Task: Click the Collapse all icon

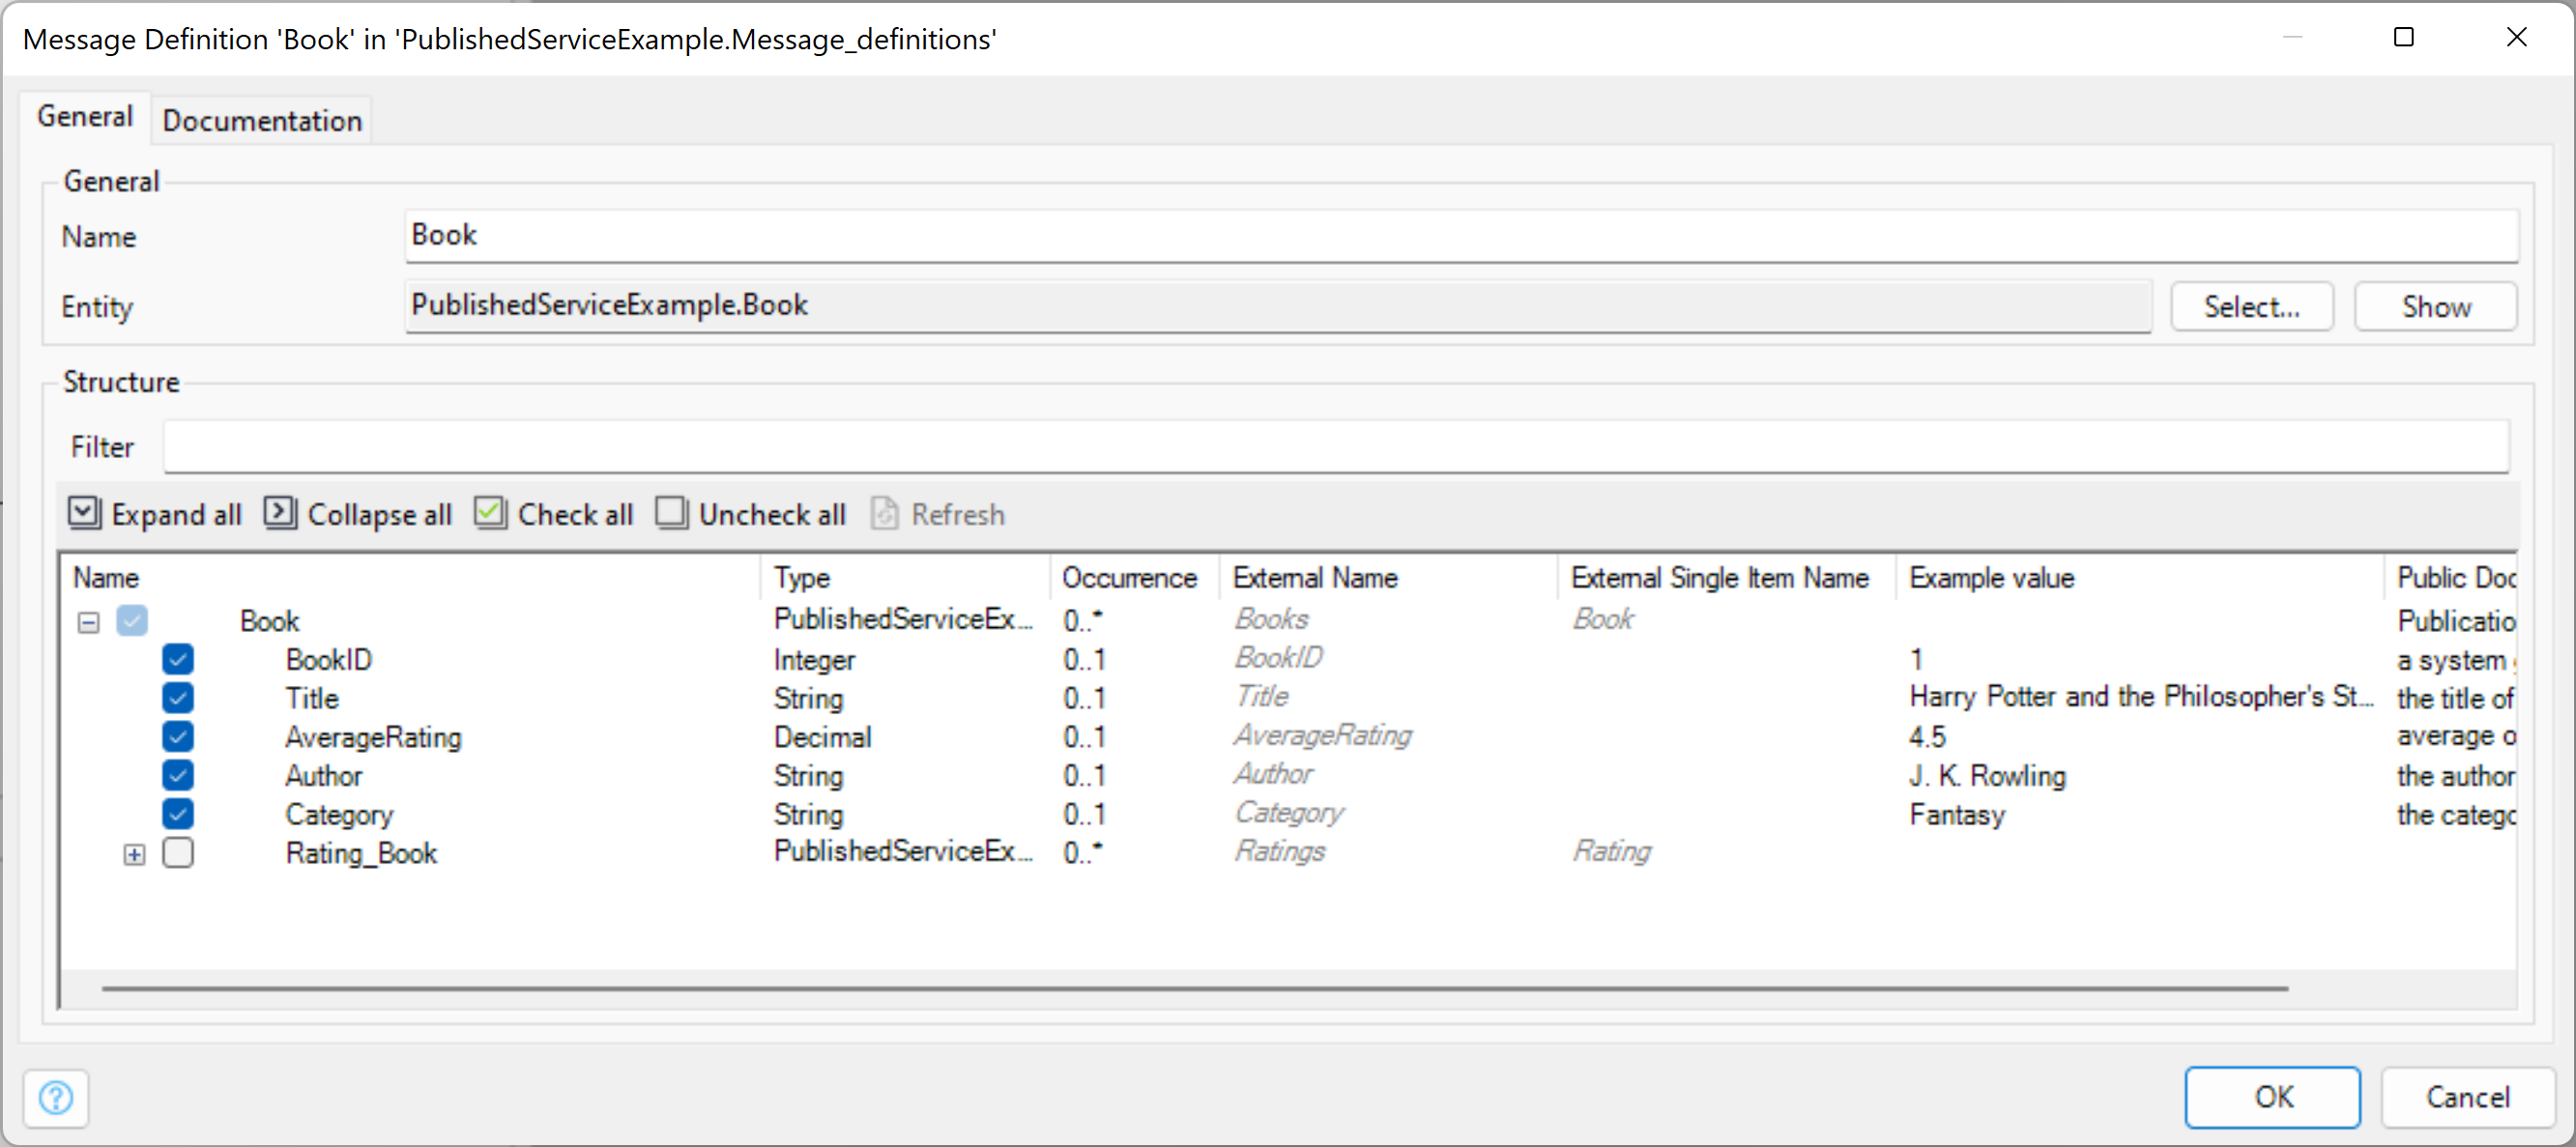Action: click(280, 513)
